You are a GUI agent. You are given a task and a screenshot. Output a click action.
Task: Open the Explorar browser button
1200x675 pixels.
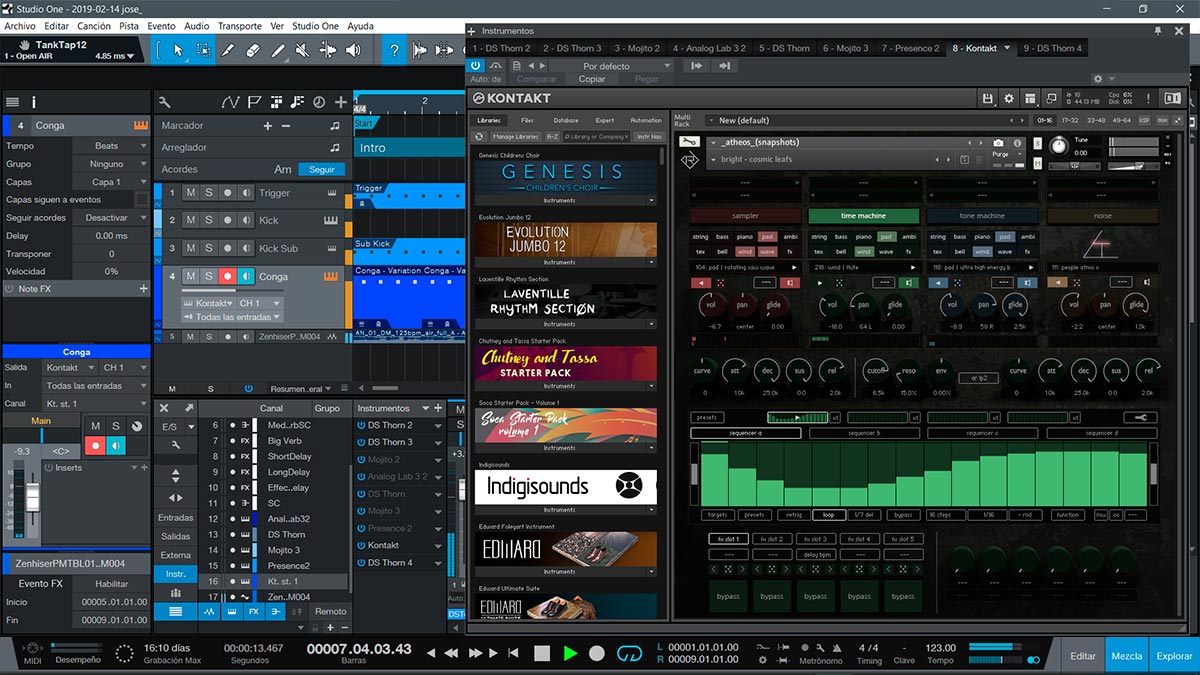tap(1174, 656)
